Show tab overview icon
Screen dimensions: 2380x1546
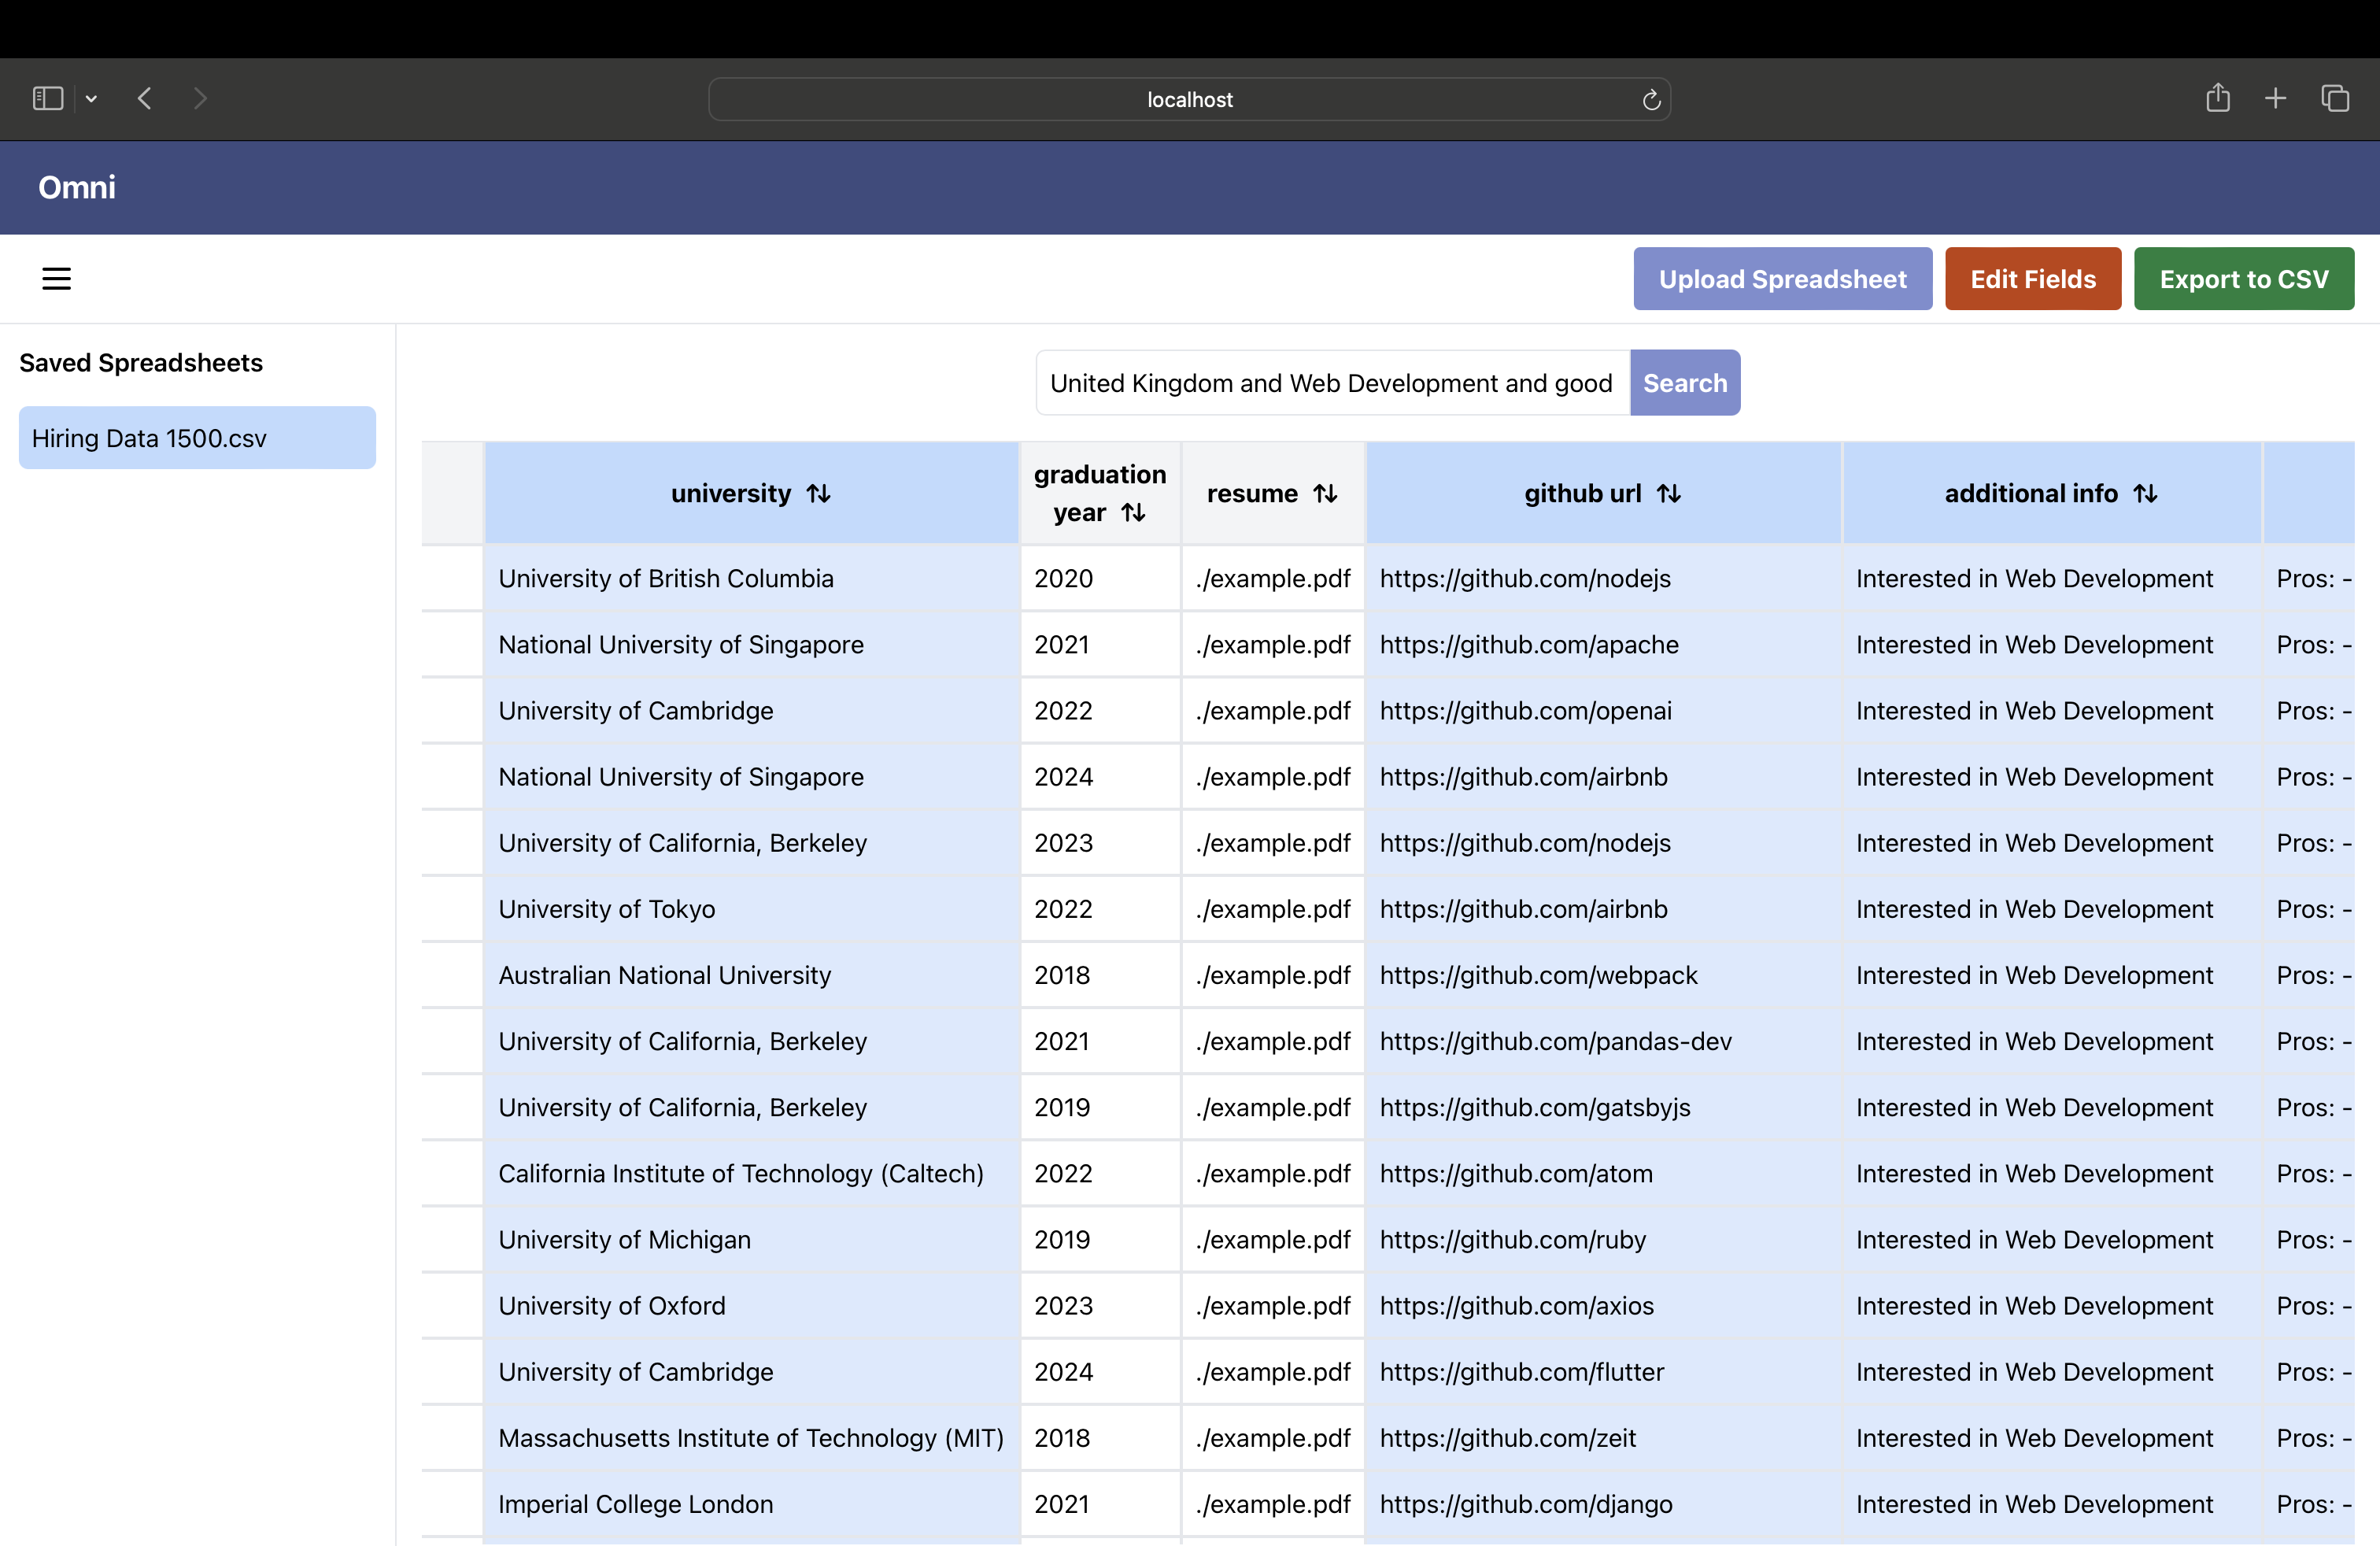pyautogui.click(x=2334, y=98)
